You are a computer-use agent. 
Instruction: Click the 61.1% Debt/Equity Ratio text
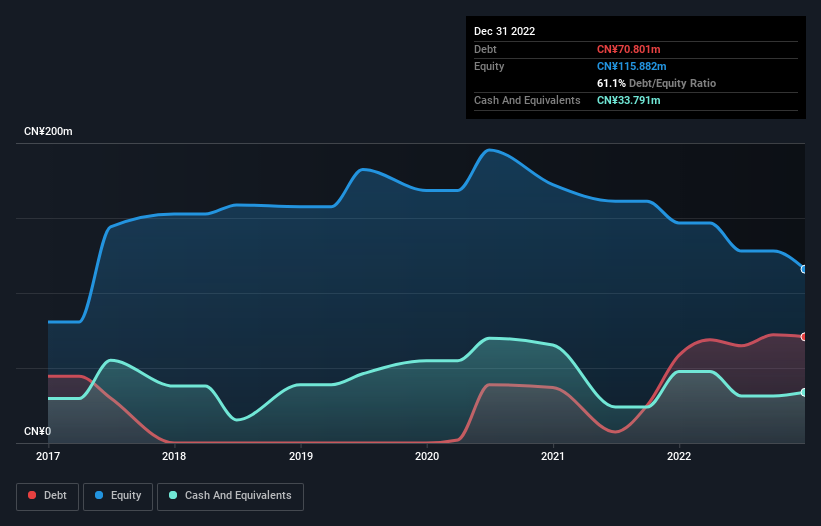pos(656,83)
